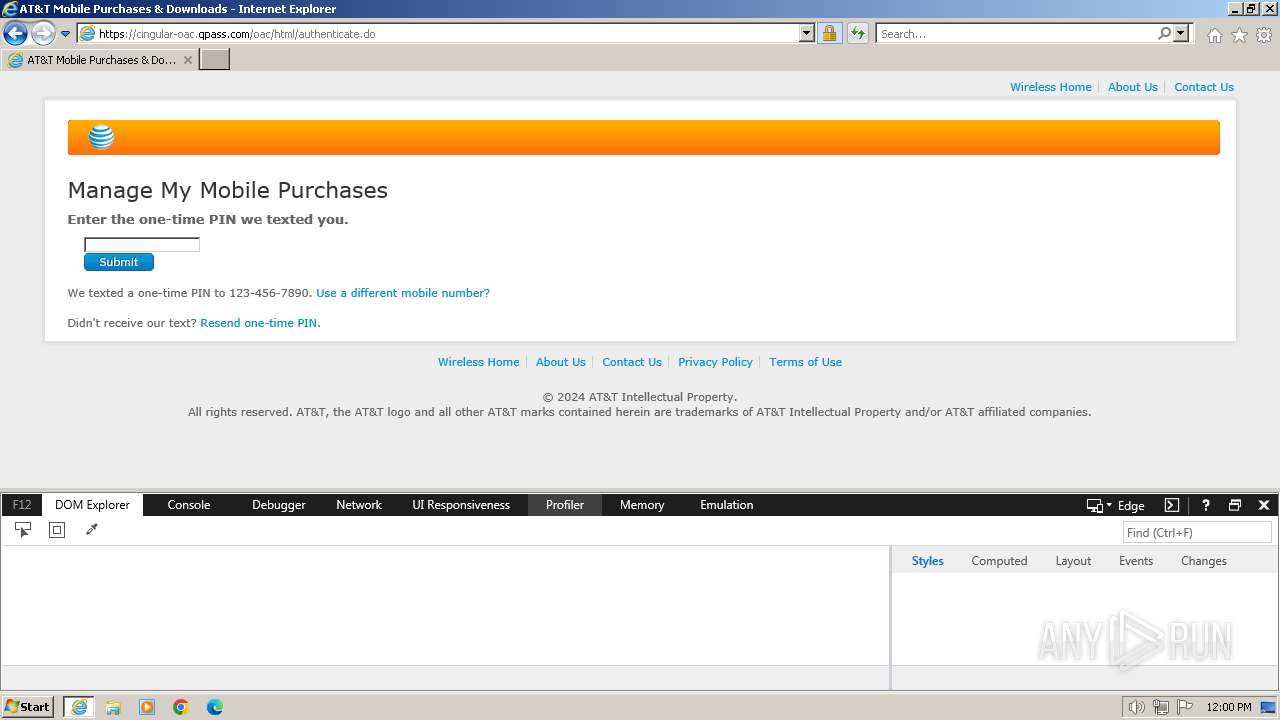Open the Edge document mode dropdown

coord(1116,505)
